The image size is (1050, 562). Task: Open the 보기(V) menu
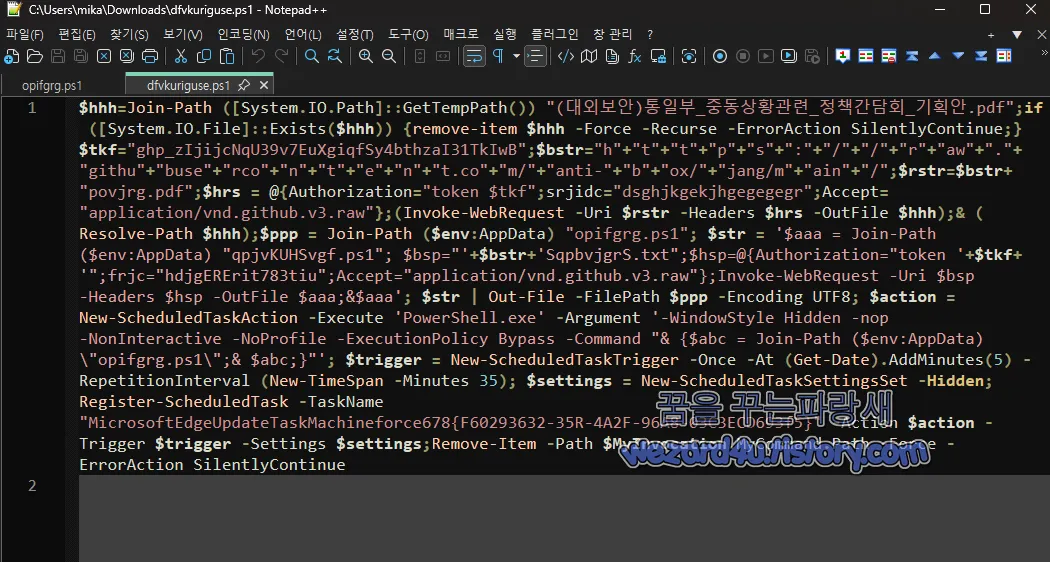[183, 34]
